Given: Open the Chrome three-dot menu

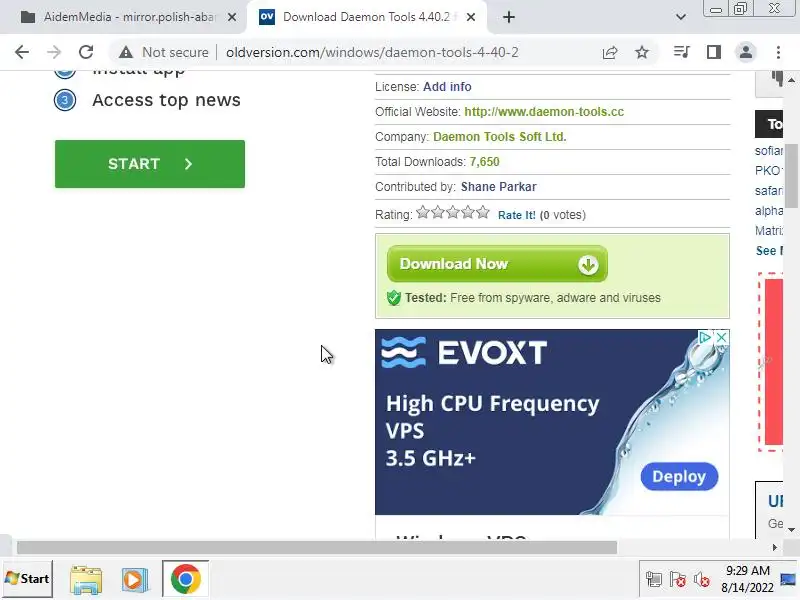Looking at the screenshot, I should (778, 52).
